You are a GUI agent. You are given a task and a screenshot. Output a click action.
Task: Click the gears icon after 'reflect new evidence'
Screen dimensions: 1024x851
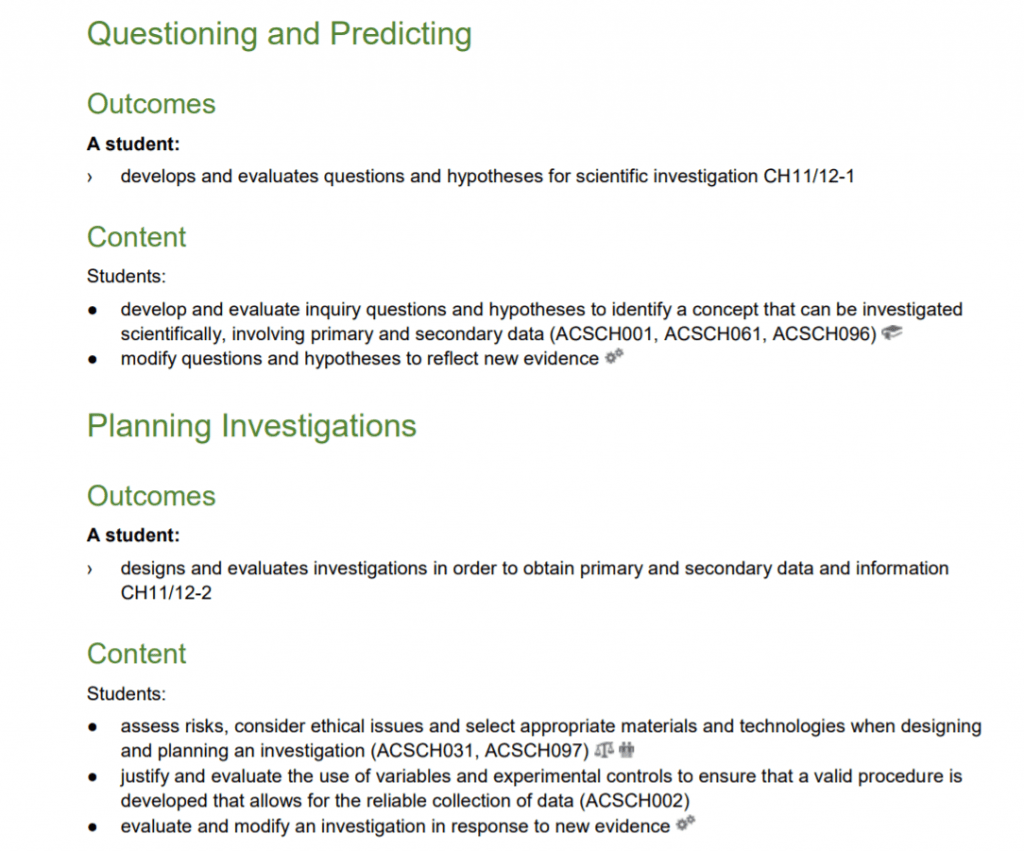click(614, 357)
